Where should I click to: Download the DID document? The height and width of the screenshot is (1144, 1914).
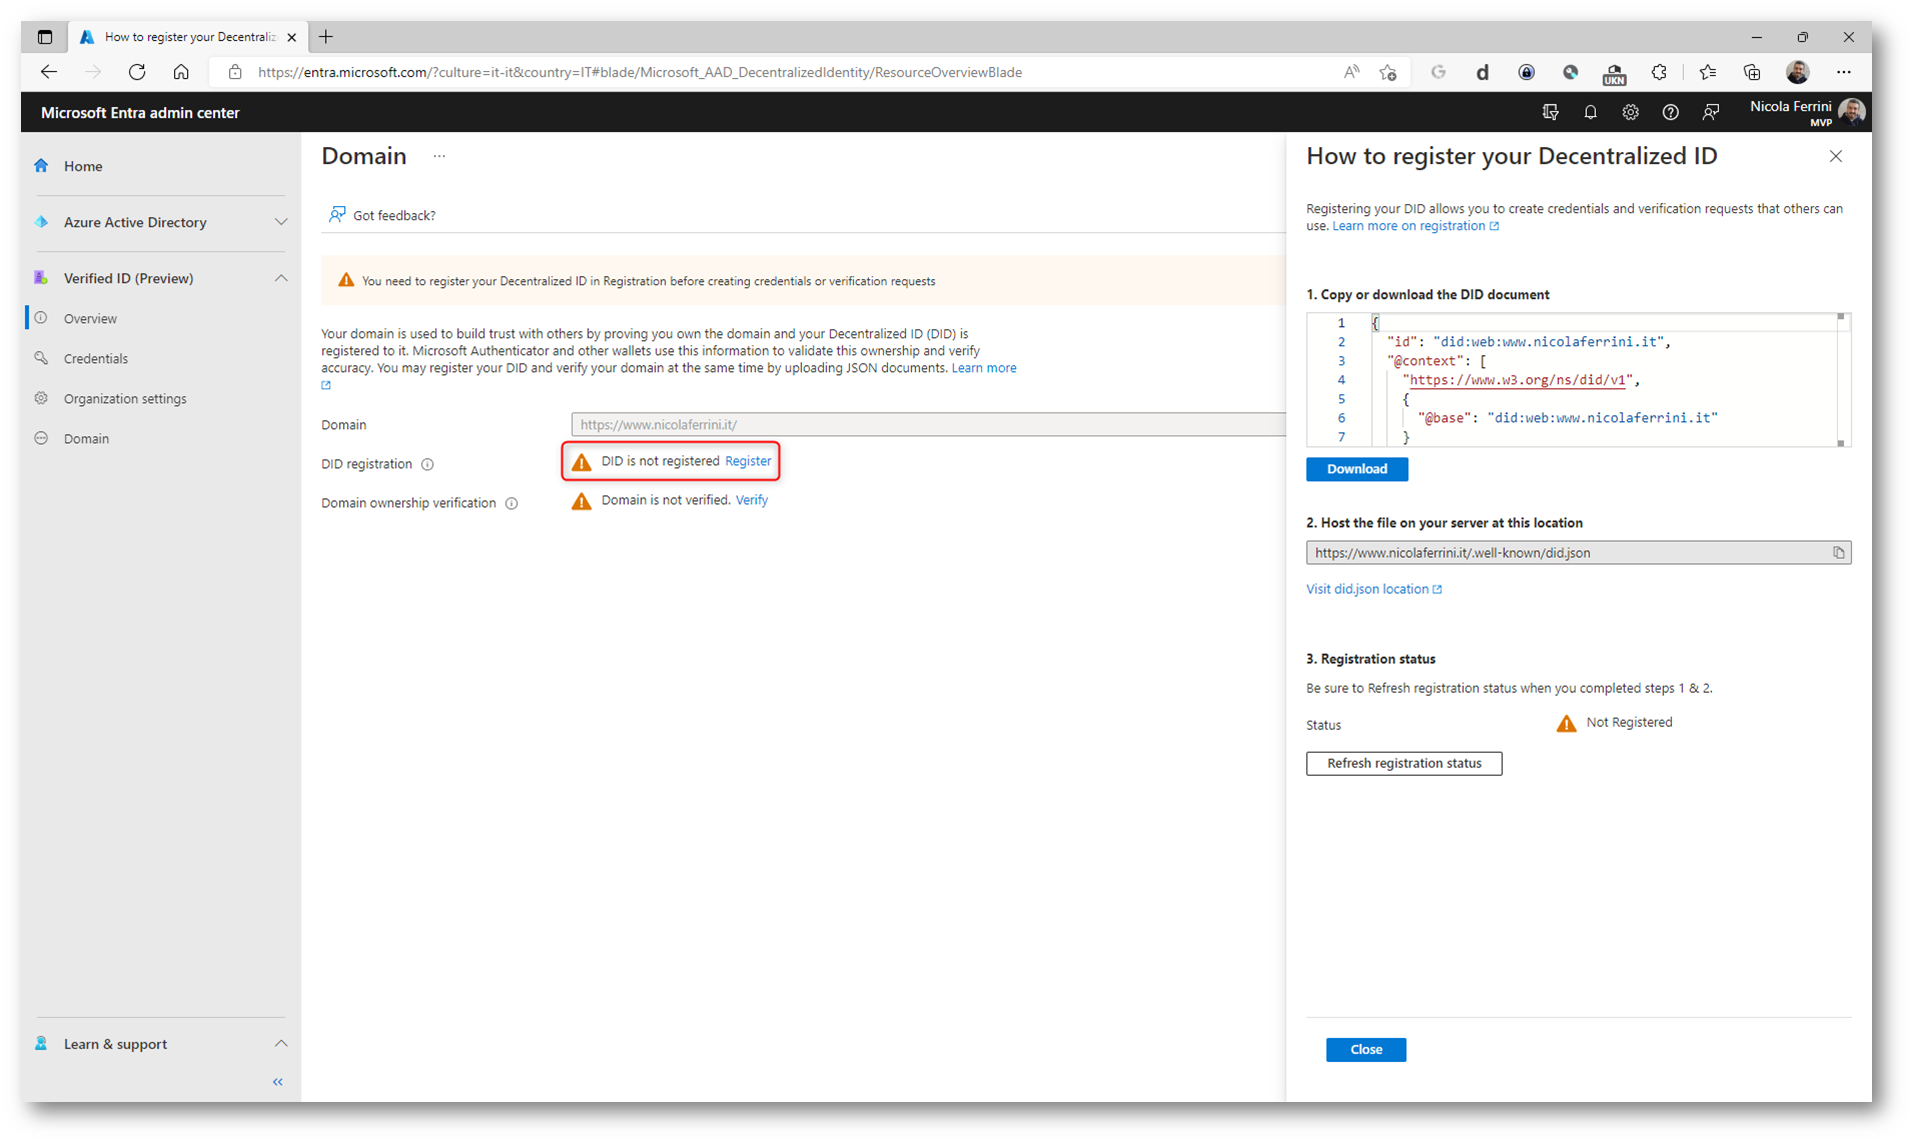[1356, 469]
